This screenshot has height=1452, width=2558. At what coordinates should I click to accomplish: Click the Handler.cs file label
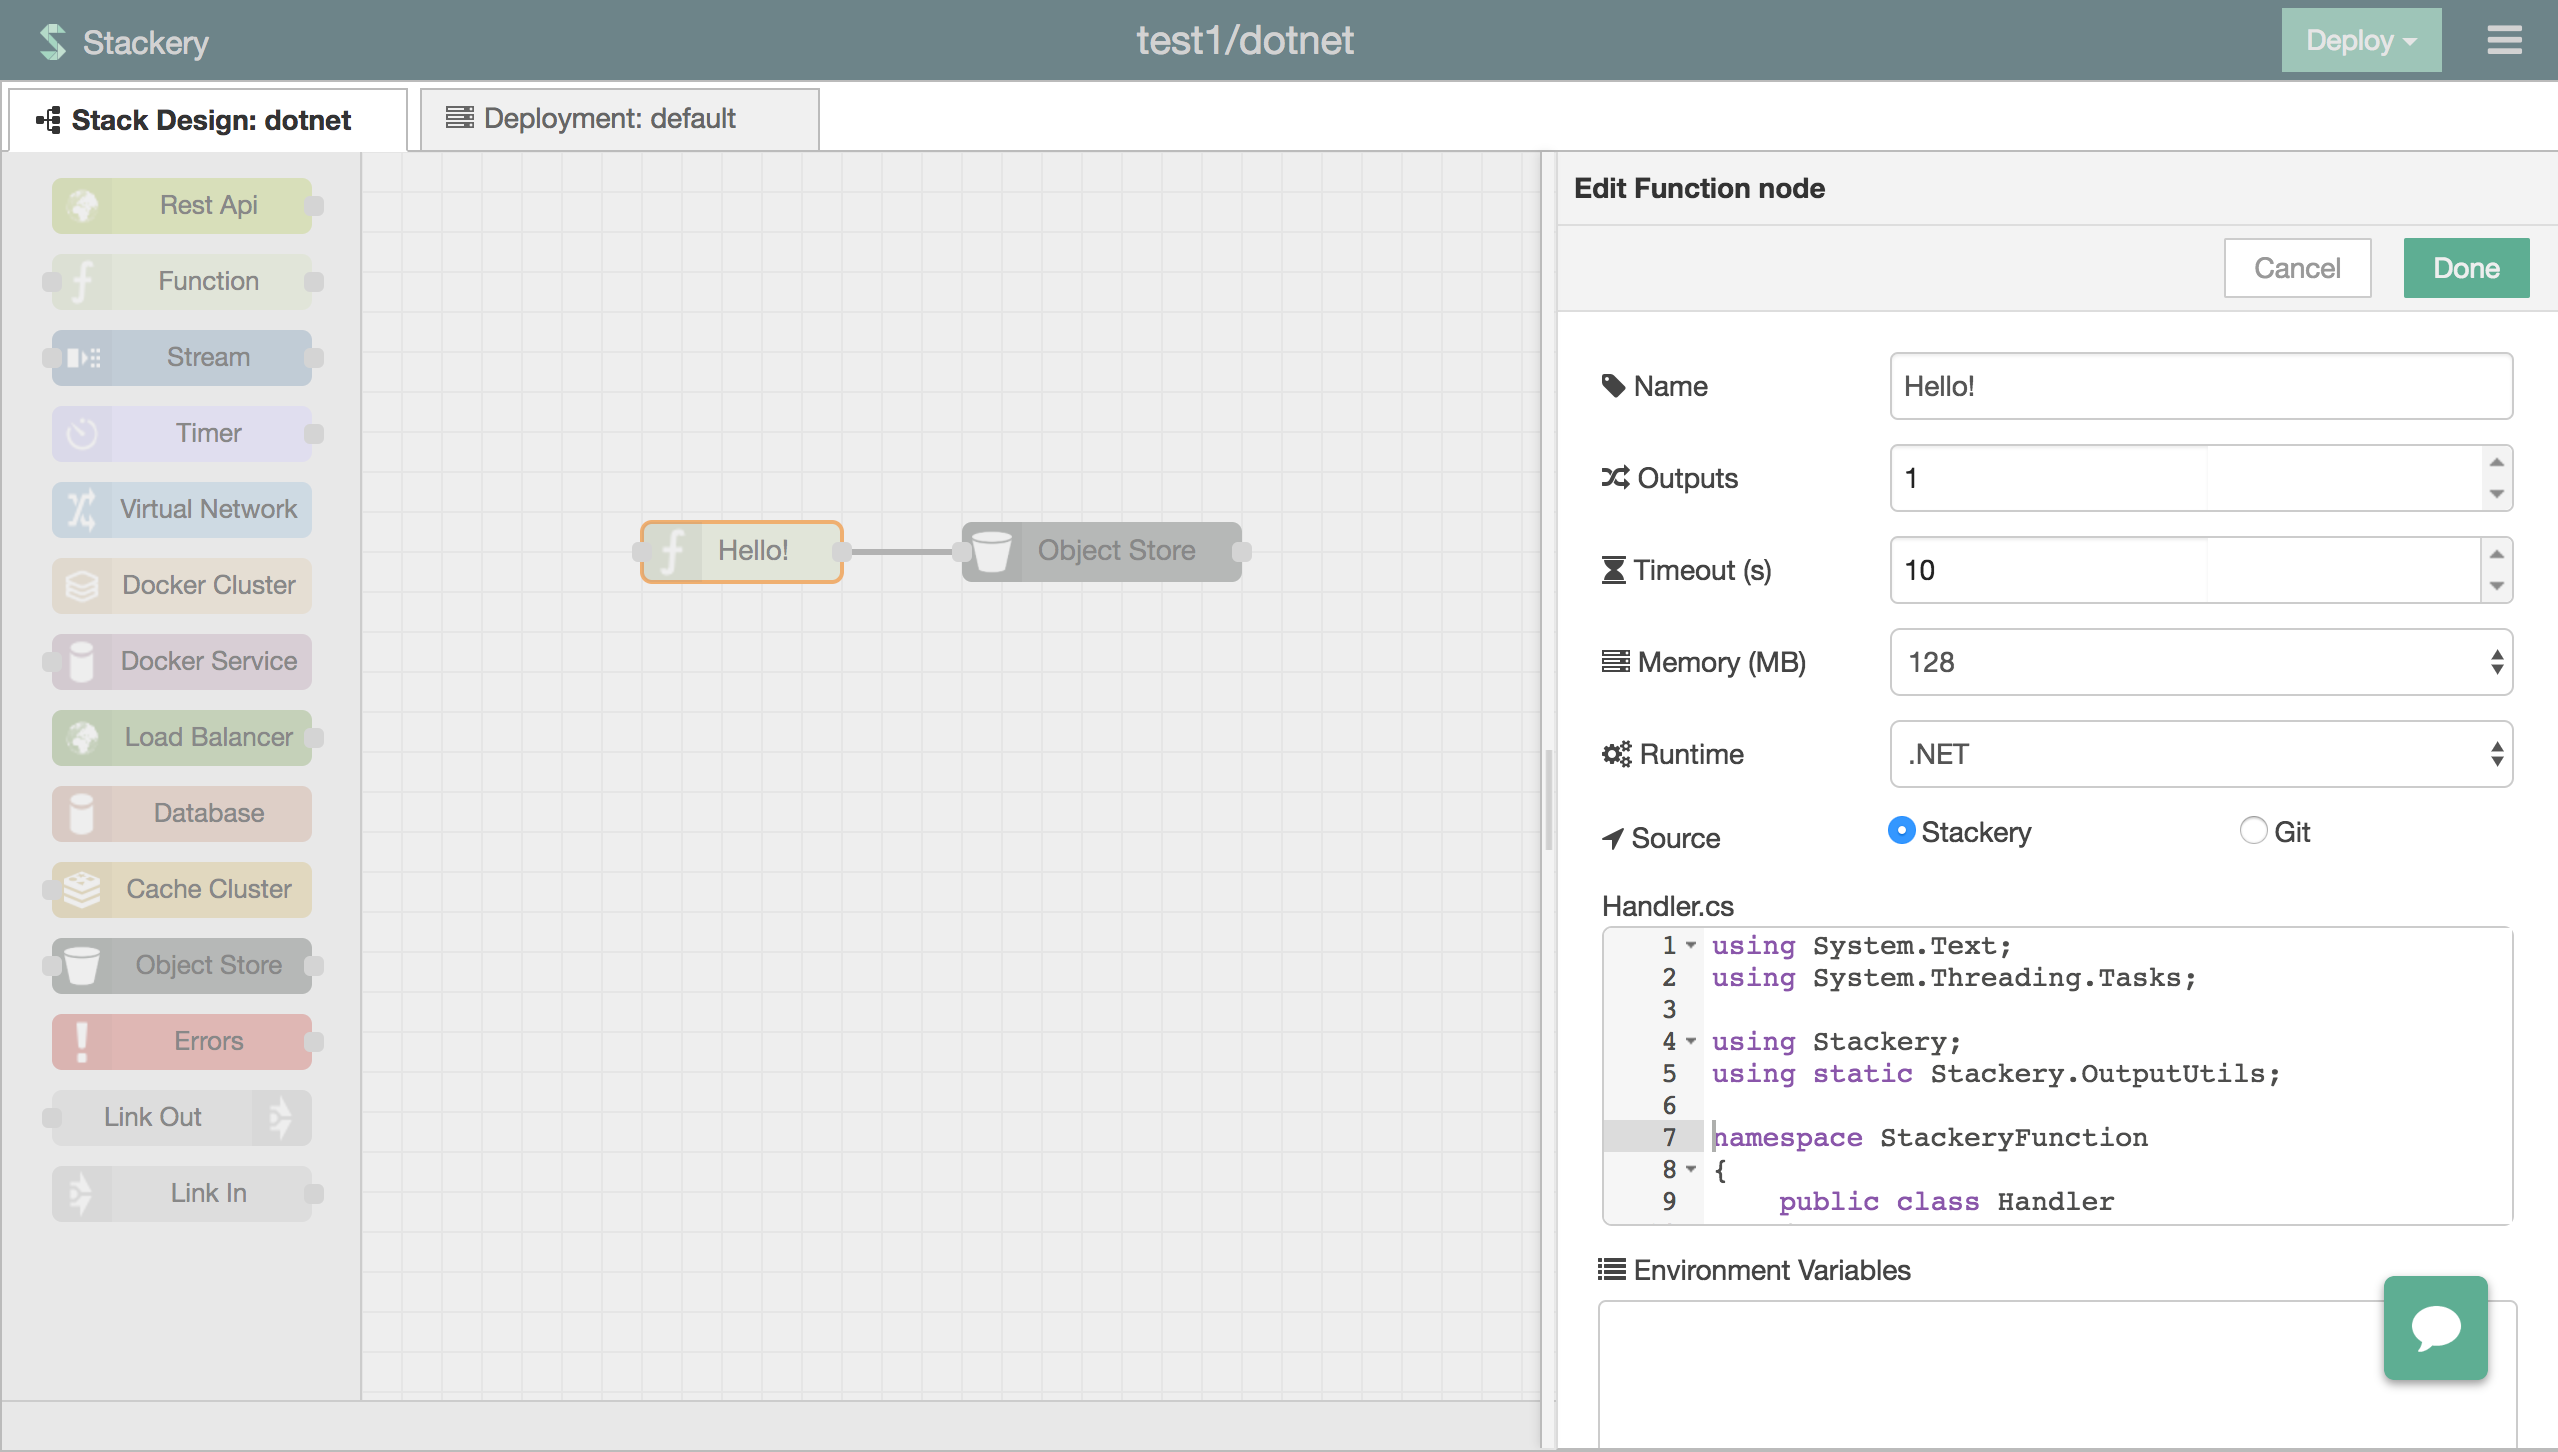point(1667,906)
